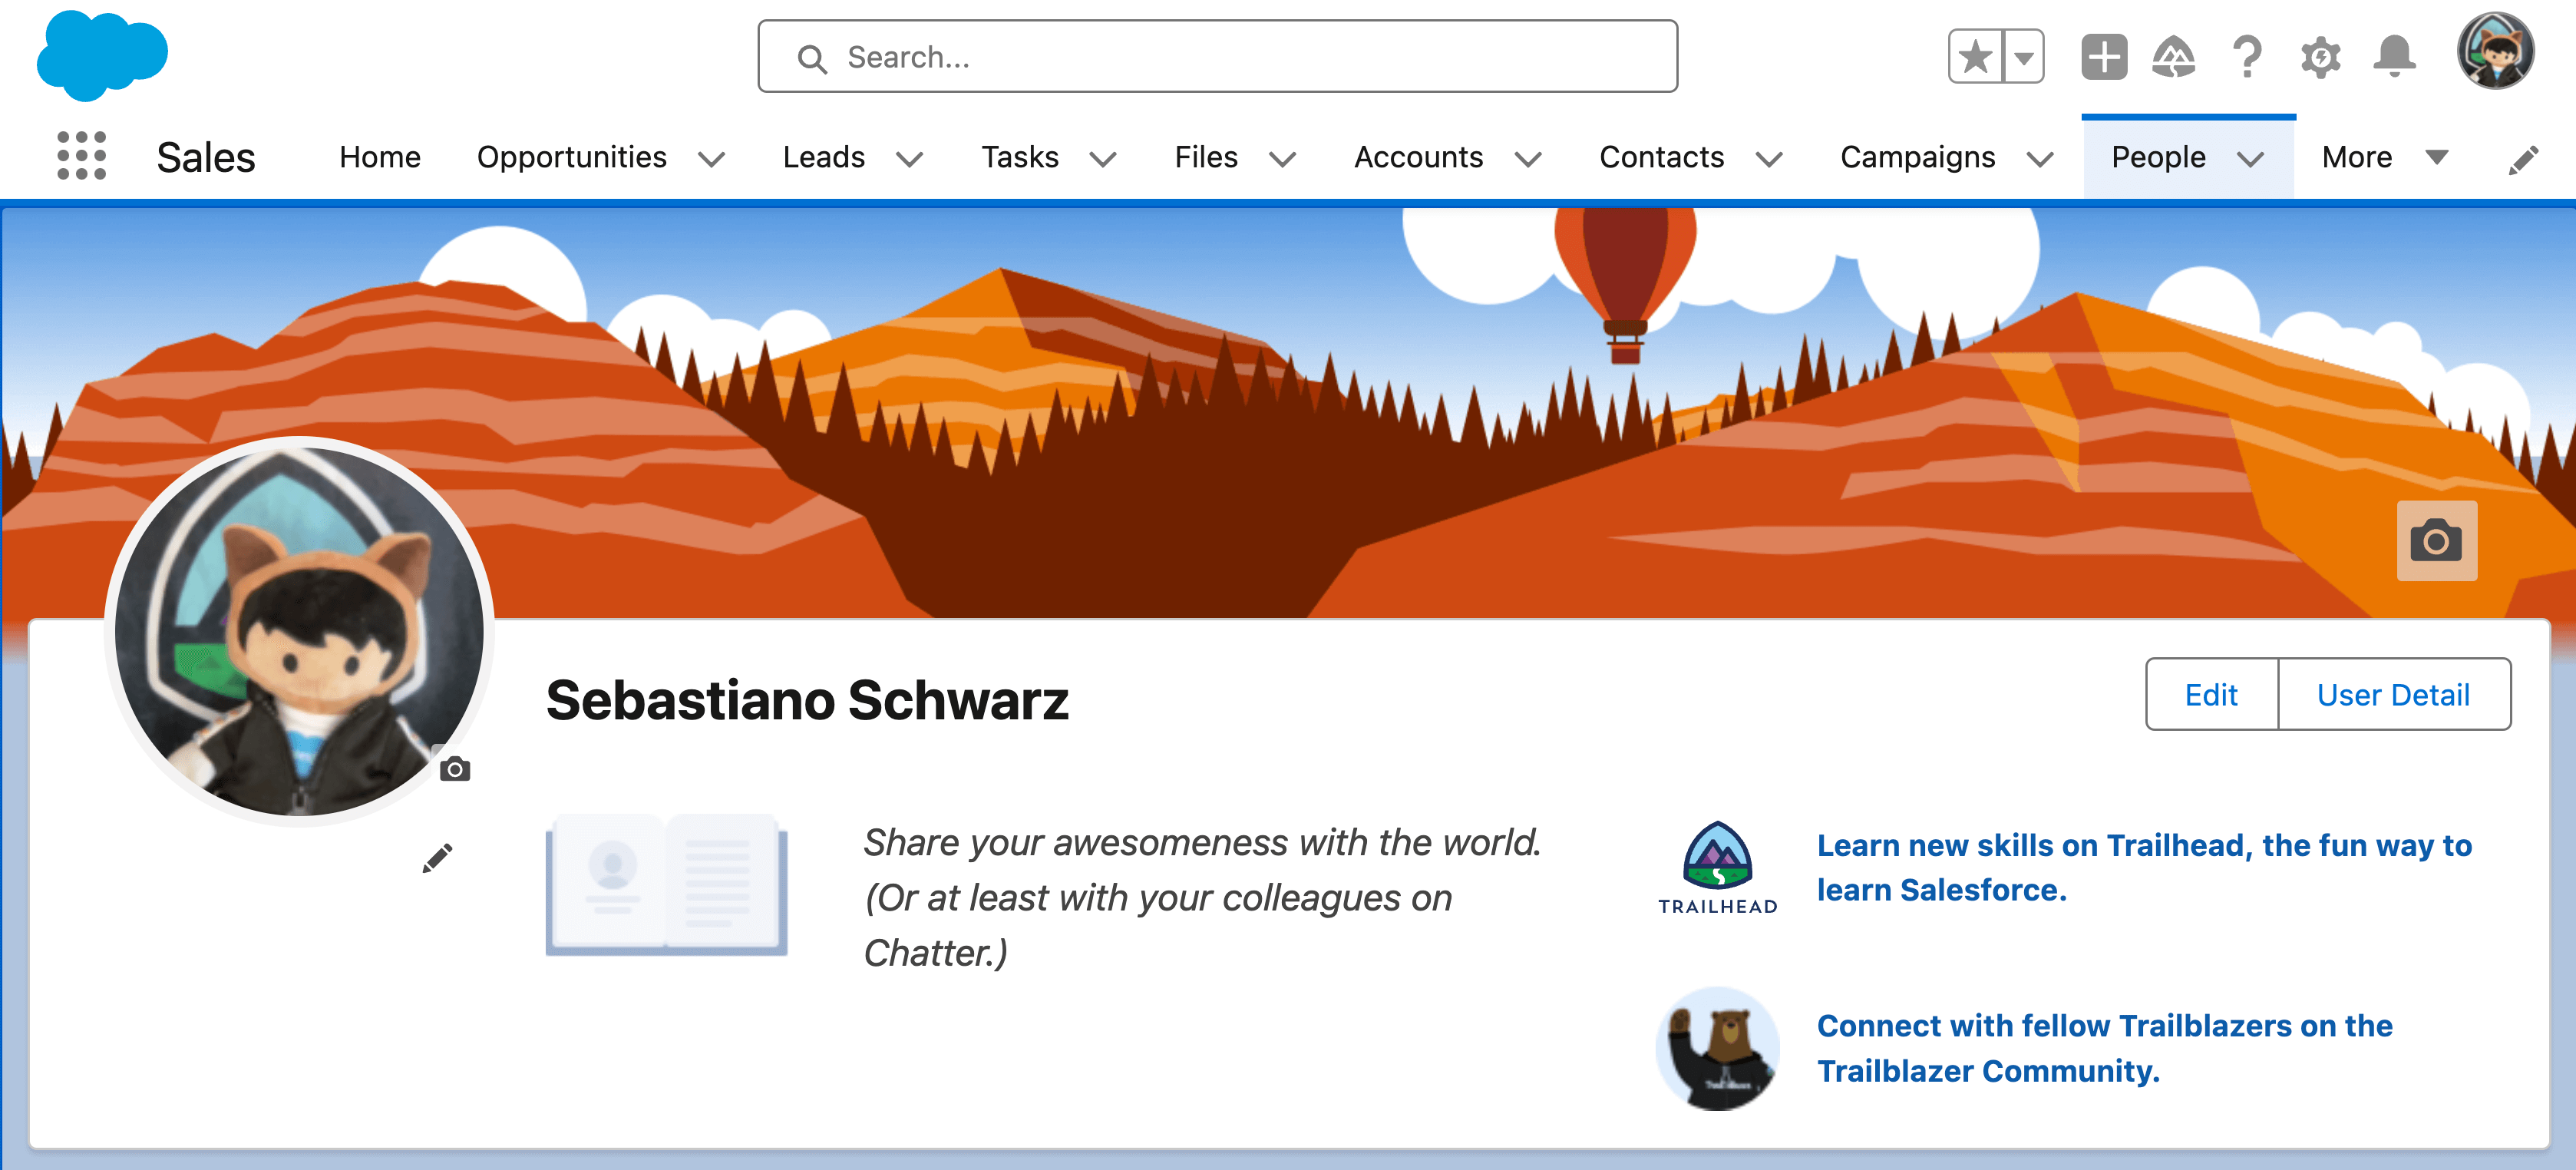The width and height of the screenshot is (2576, 1170).
Task: Select the People tab
Action: (x=2158, y=158)
